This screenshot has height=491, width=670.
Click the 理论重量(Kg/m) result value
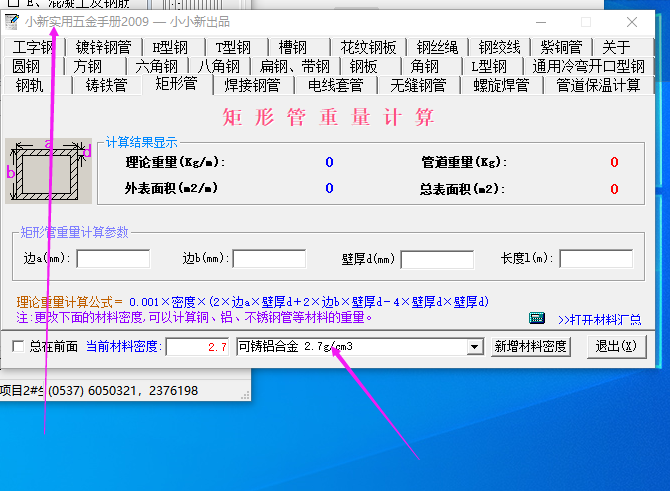click(x=329, y=162)
